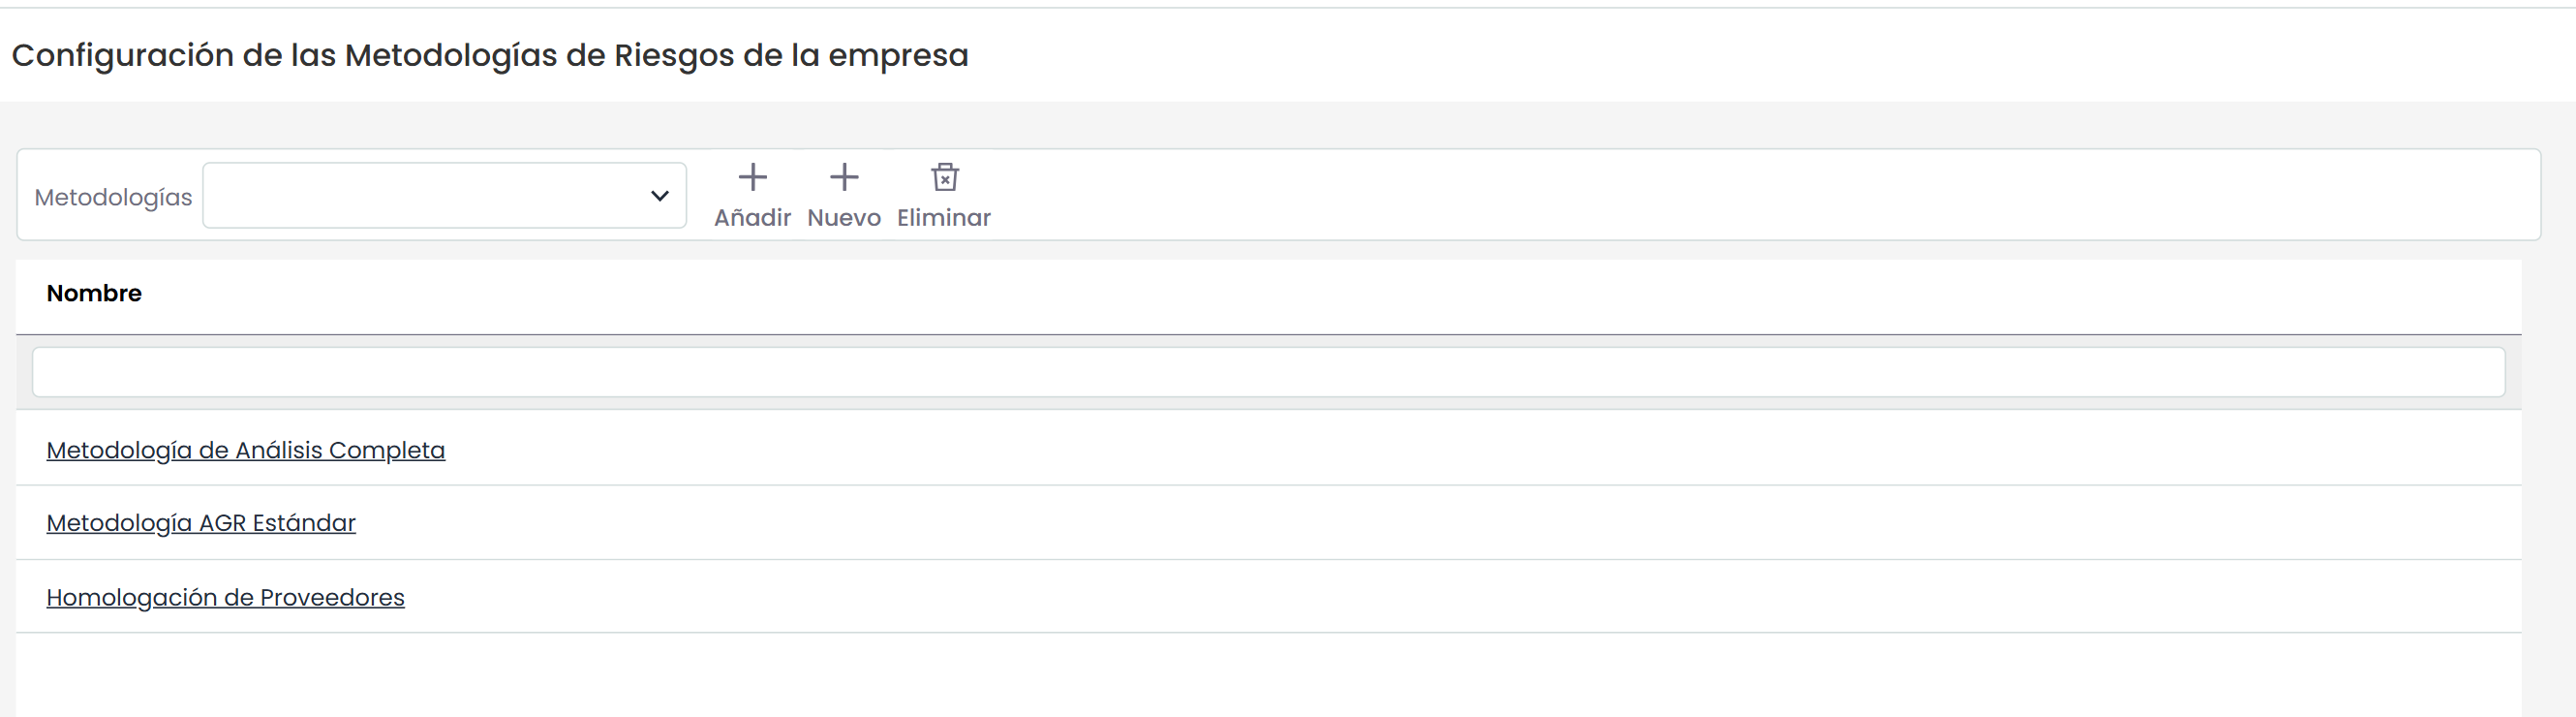Click the Añadir text label

click(x=752, y=218)
